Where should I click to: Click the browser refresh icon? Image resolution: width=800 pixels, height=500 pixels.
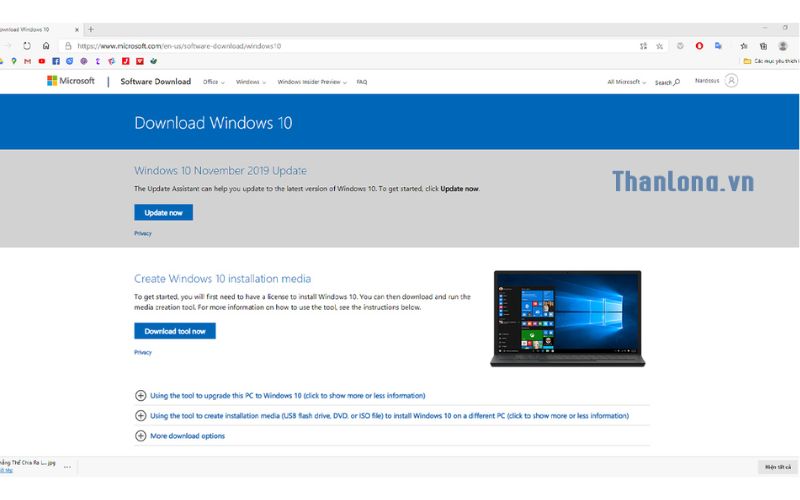point(27,46)
